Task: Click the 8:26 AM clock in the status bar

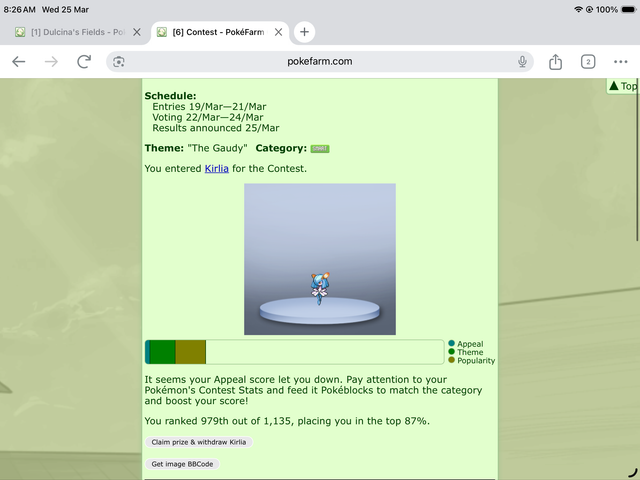Action: click(19, 9)
